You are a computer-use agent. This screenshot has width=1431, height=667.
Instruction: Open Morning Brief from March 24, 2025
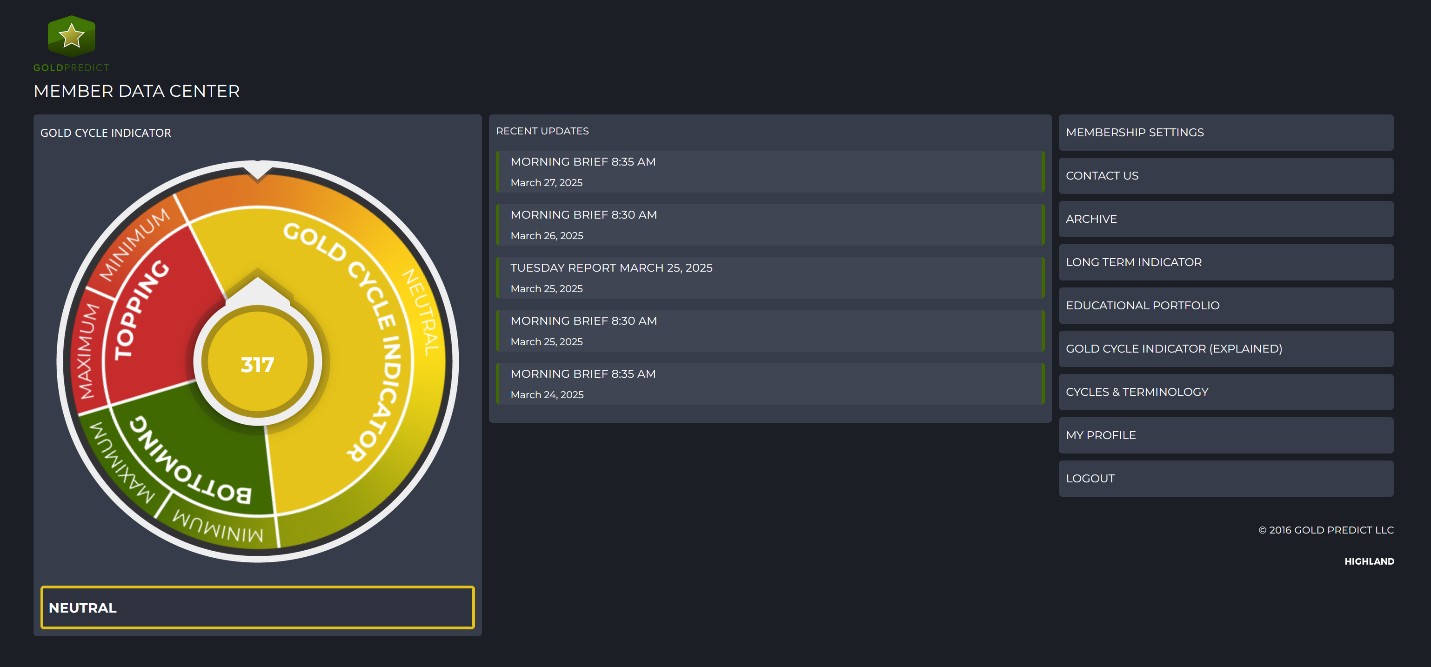769,384
